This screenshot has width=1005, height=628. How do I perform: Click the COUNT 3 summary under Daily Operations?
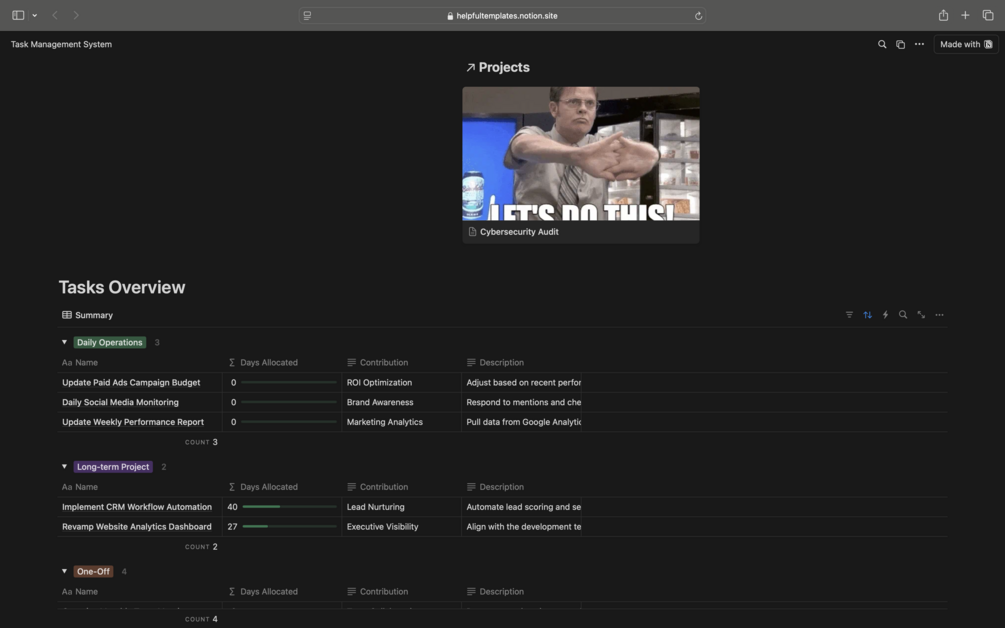[201, 442]
